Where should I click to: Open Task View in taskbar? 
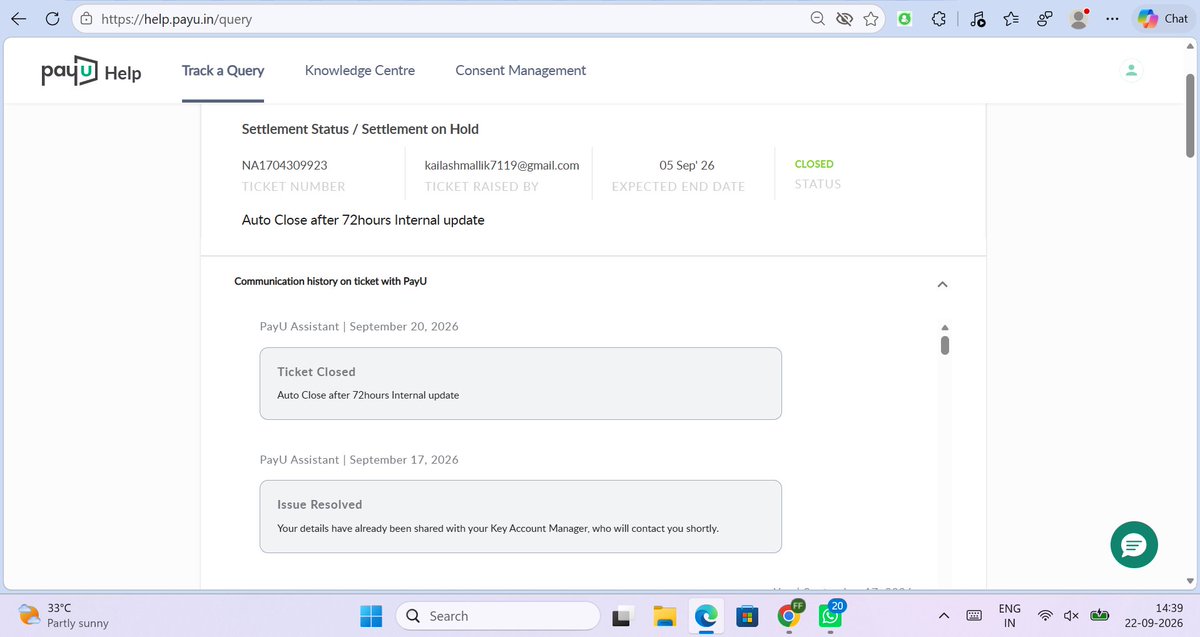pos(623,616)
